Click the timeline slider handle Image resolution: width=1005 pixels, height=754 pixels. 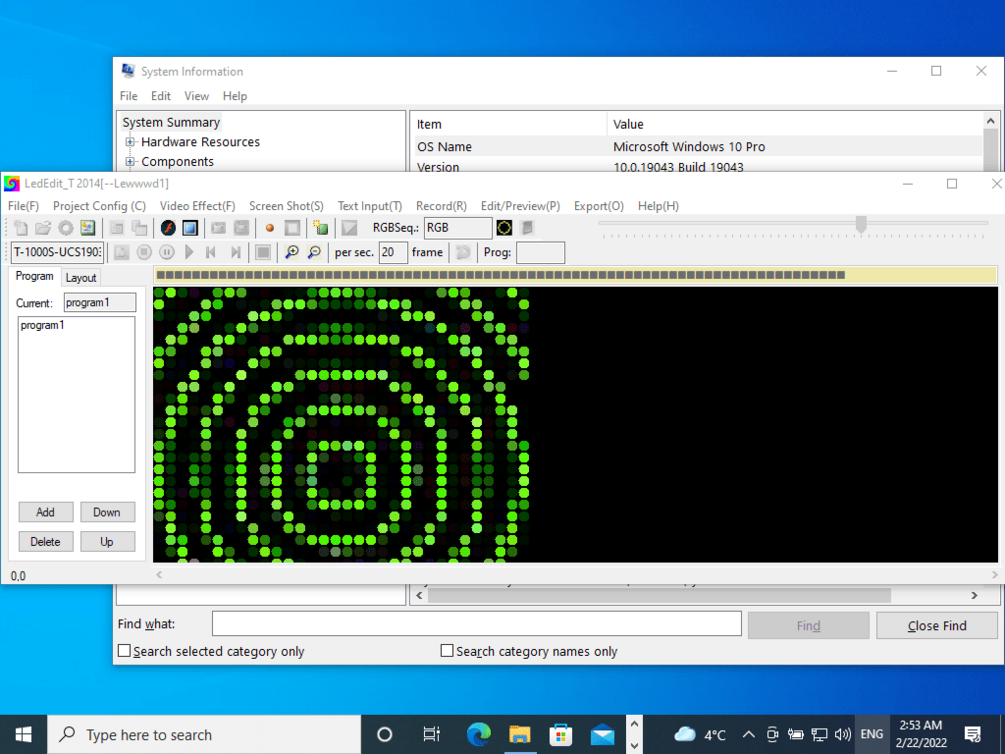[x=861, y=225]
